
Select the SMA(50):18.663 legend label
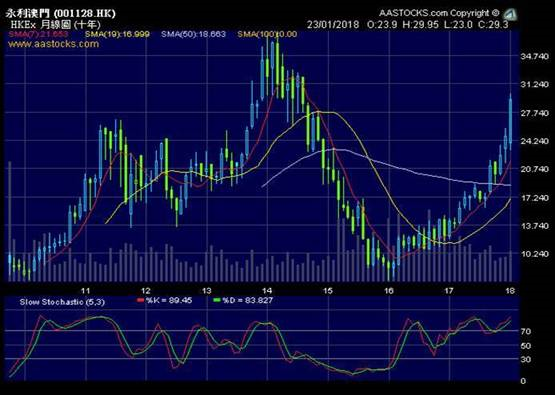[x=193, y=34]
